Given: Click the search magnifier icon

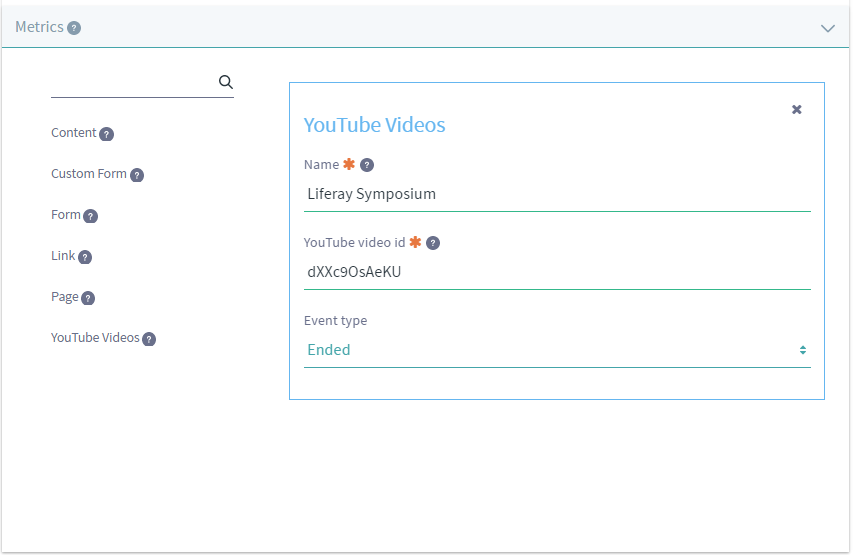Looking at the screenshot, I should click(225, 82).
